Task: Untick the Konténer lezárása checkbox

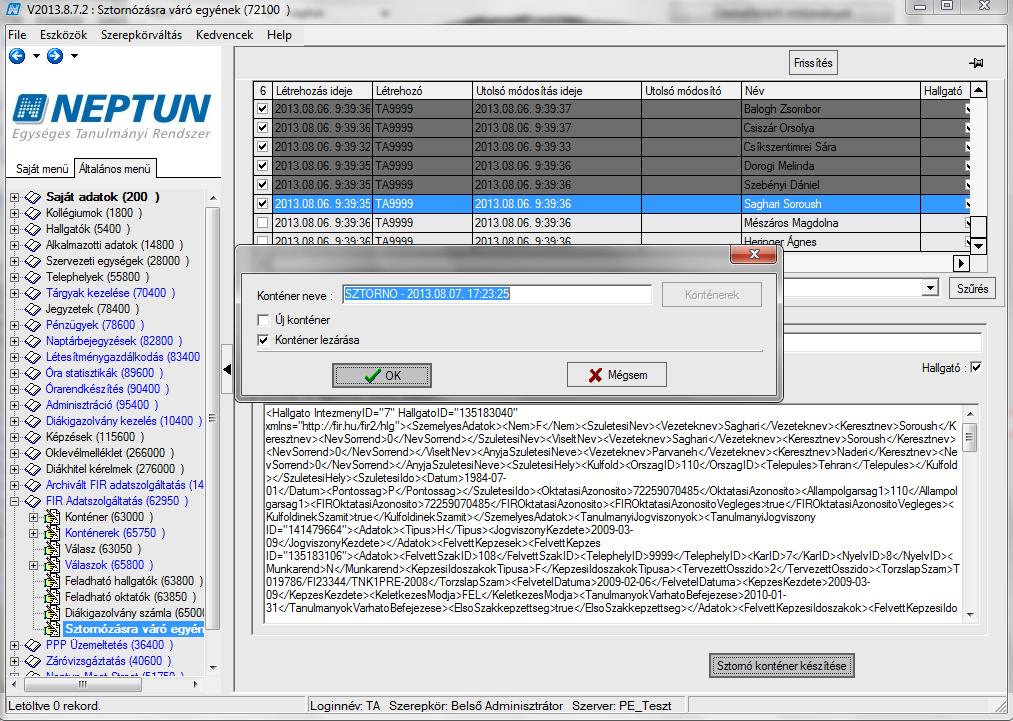Action: point(263,340)
